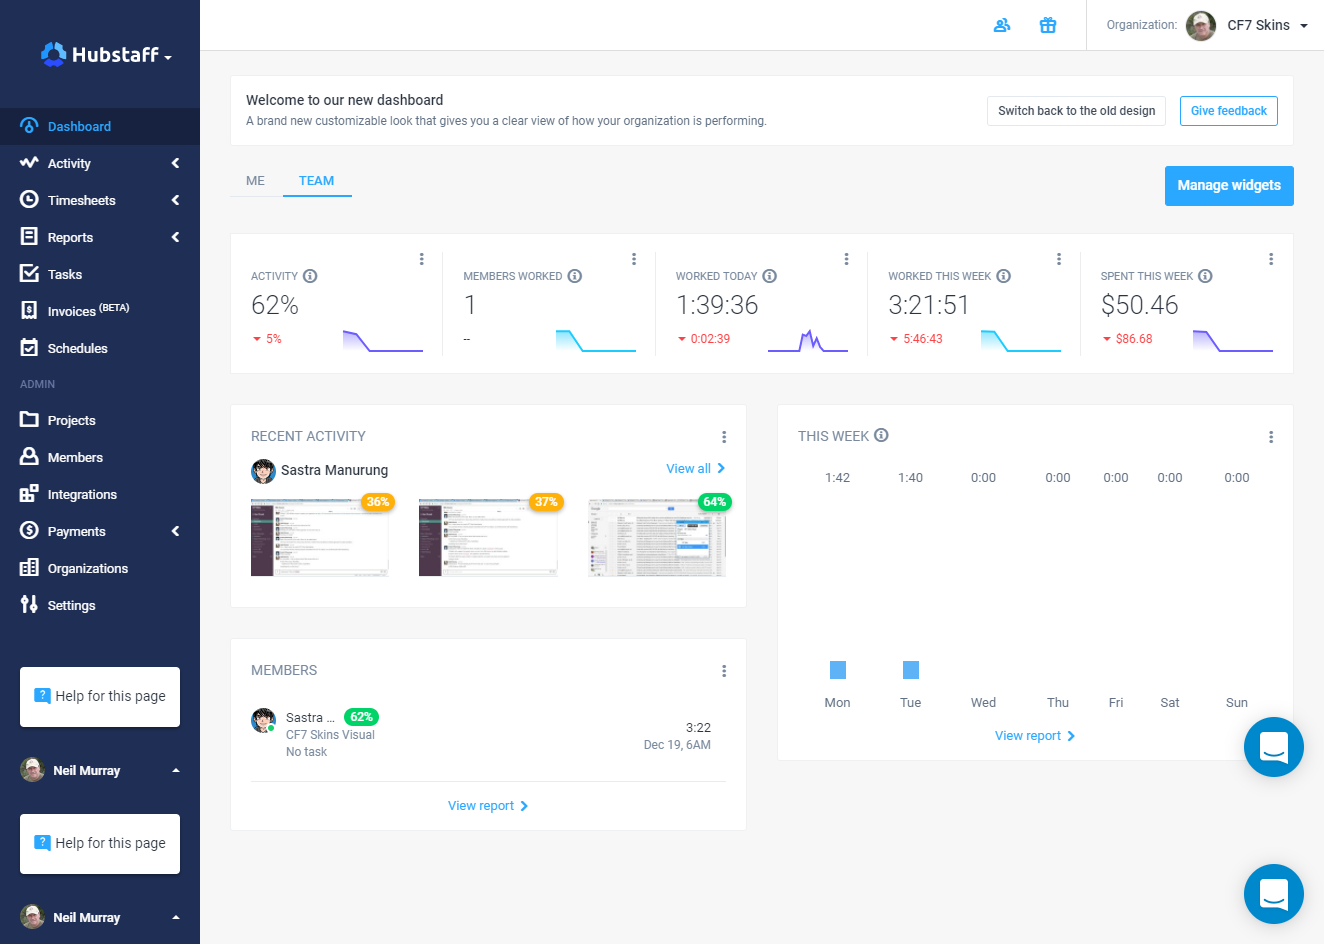The image size is (1324, 944).
Task: Expand the Payments sidebar submenu
Action: coord(175,531)
